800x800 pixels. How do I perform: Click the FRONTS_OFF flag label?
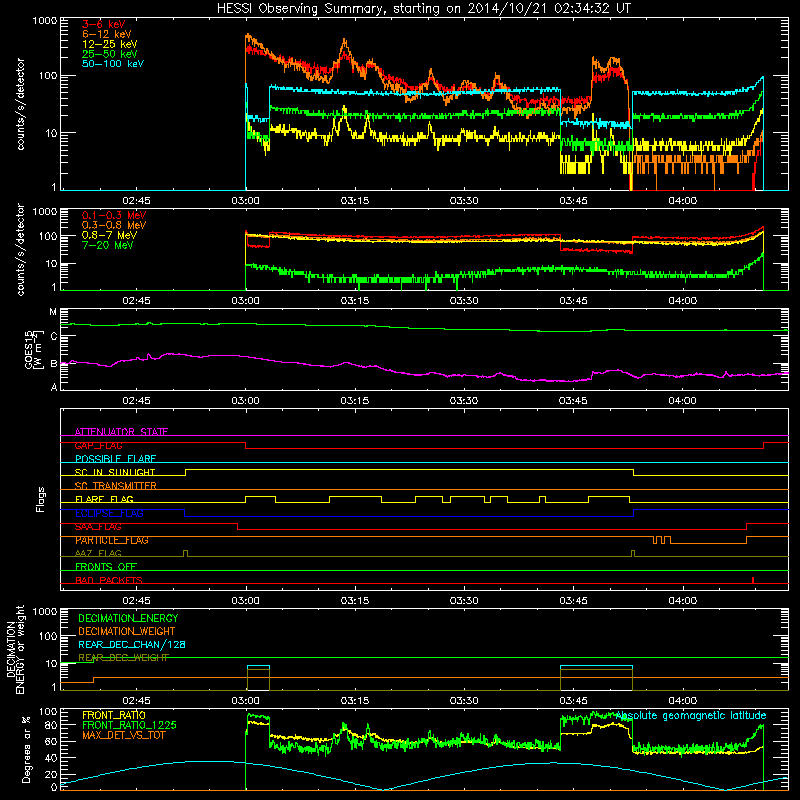(106, 567)
